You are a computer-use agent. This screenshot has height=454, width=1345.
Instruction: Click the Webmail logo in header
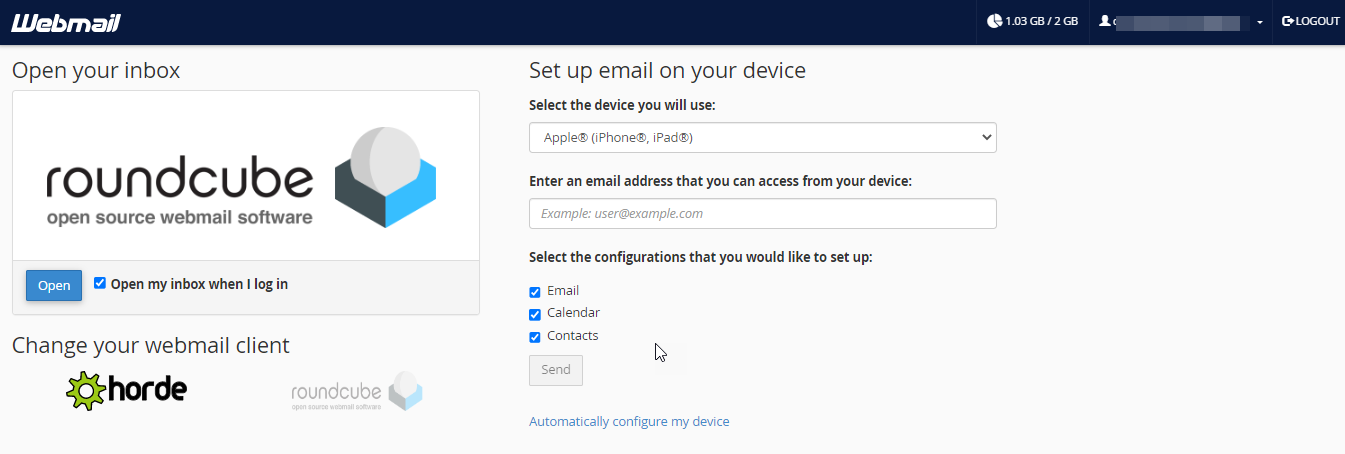(66, 22)
